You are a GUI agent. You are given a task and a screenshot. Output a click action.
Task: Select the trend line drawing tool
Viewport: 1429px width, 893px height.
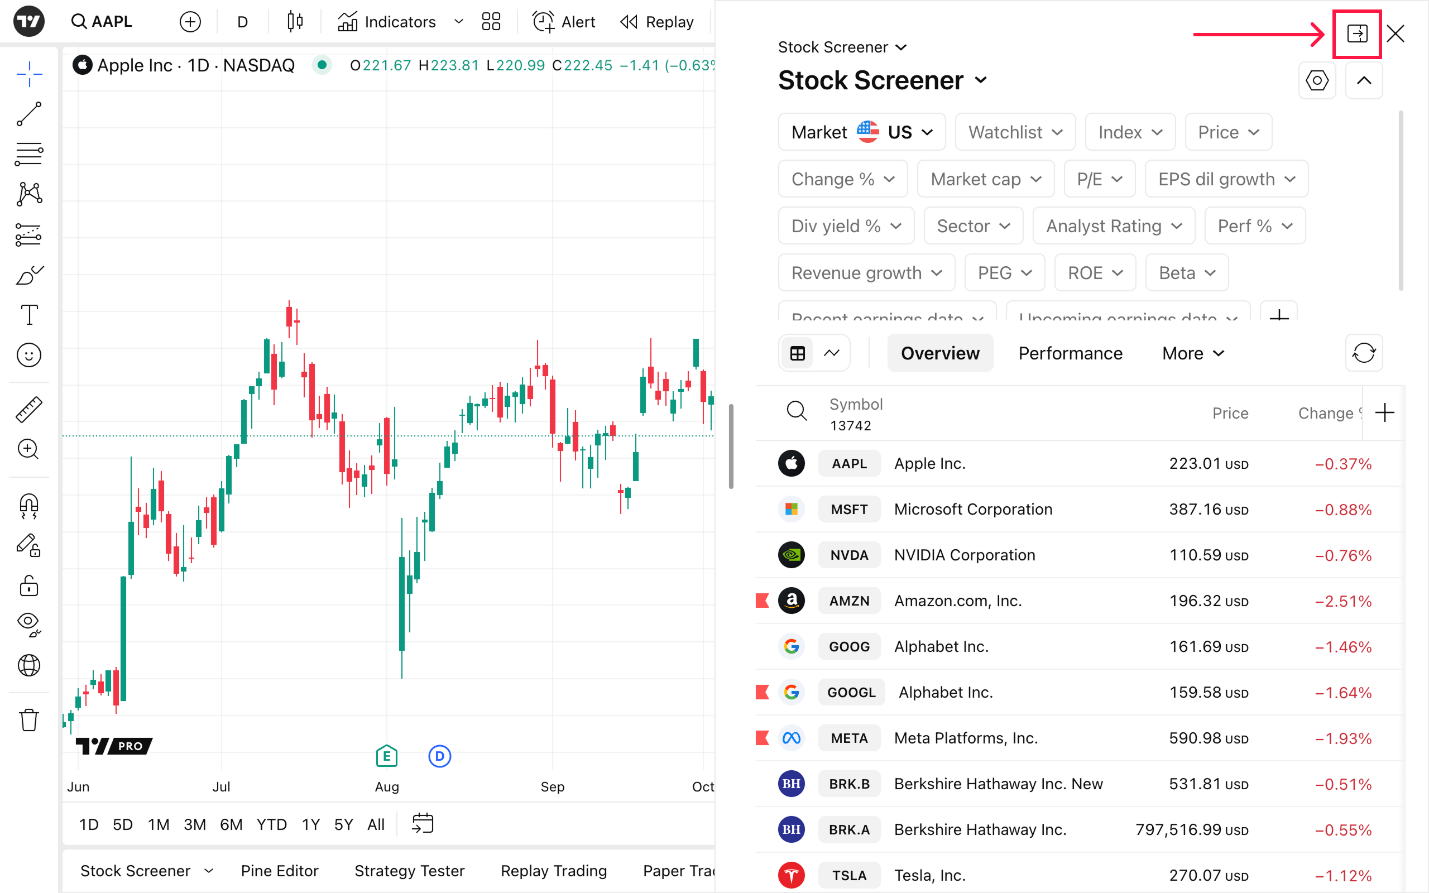[x=29, y=114]
